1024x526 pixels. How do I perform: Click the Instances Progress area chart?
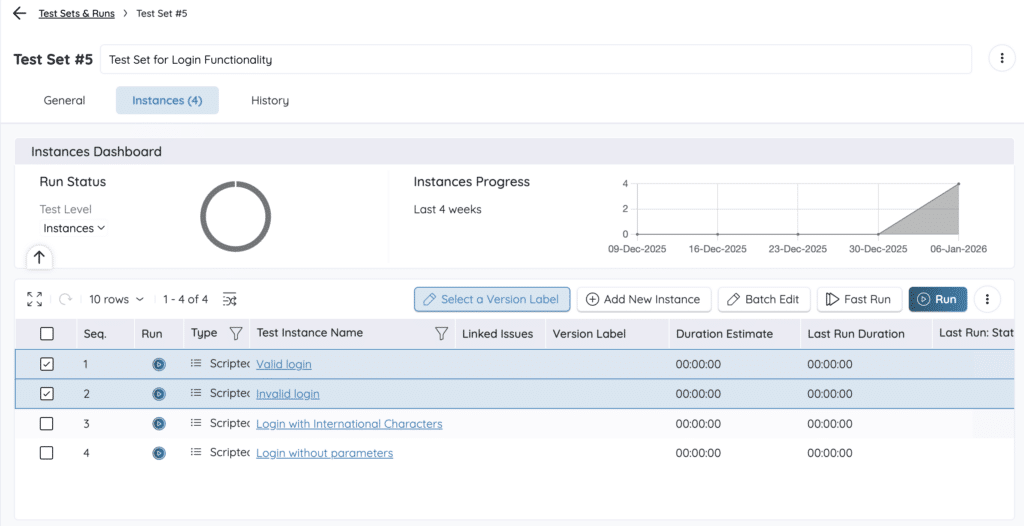pos(798,209)
